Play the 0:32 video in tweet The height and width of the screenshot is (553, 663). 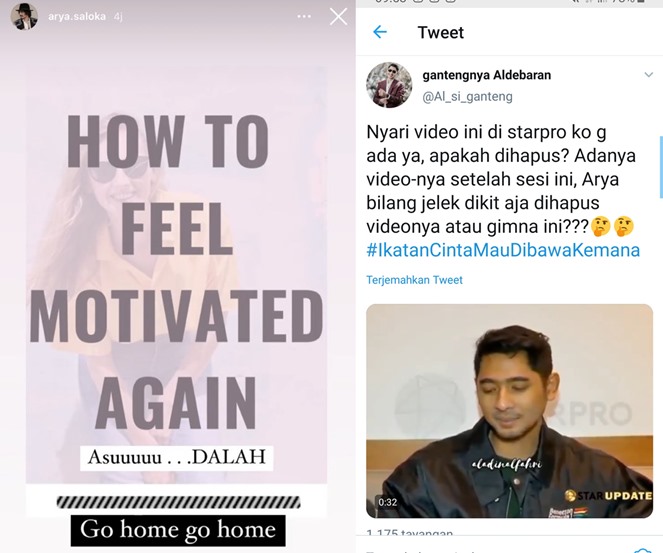510,411
